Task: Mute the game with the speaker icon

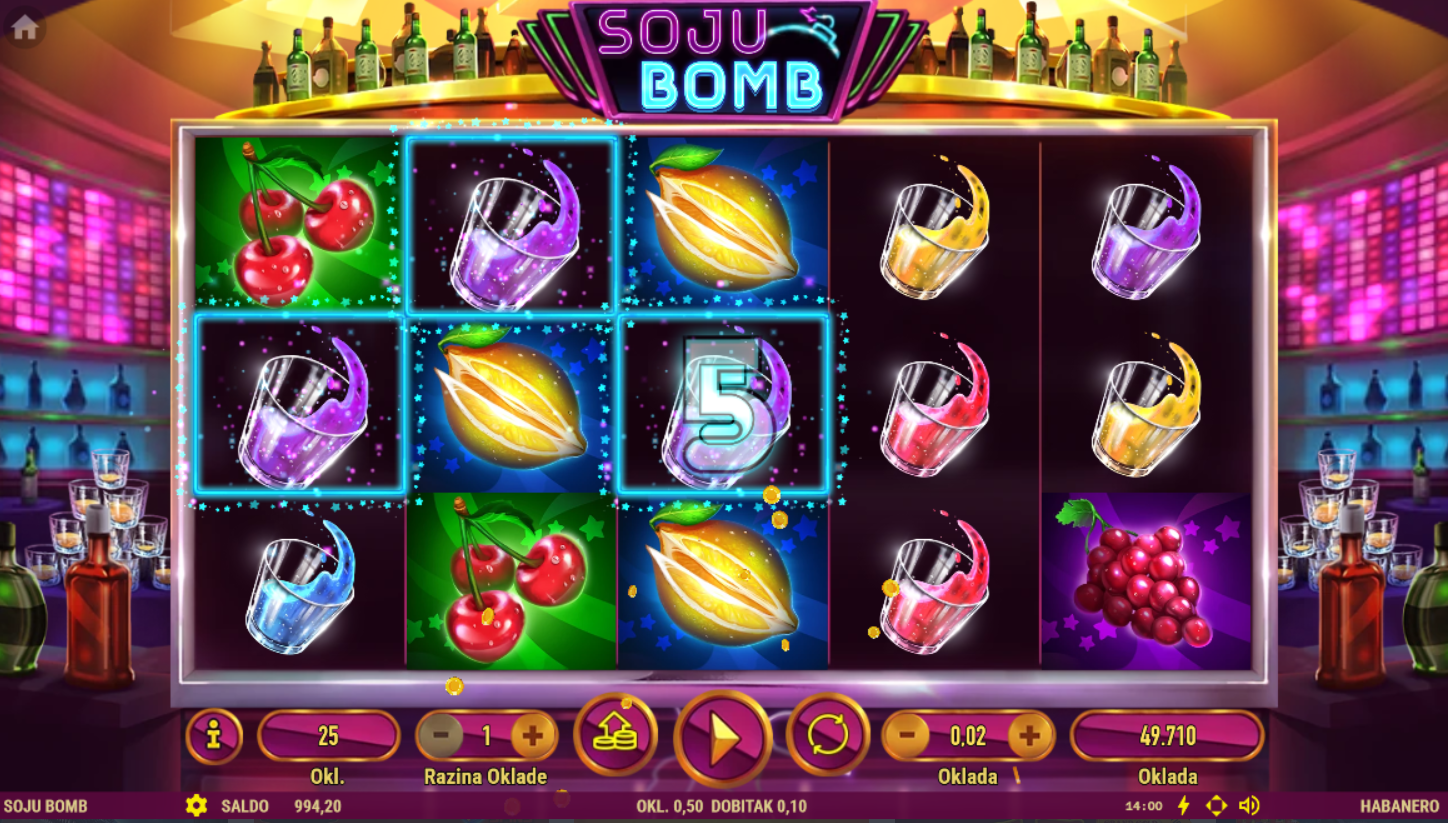Action: pos(1249,805)
